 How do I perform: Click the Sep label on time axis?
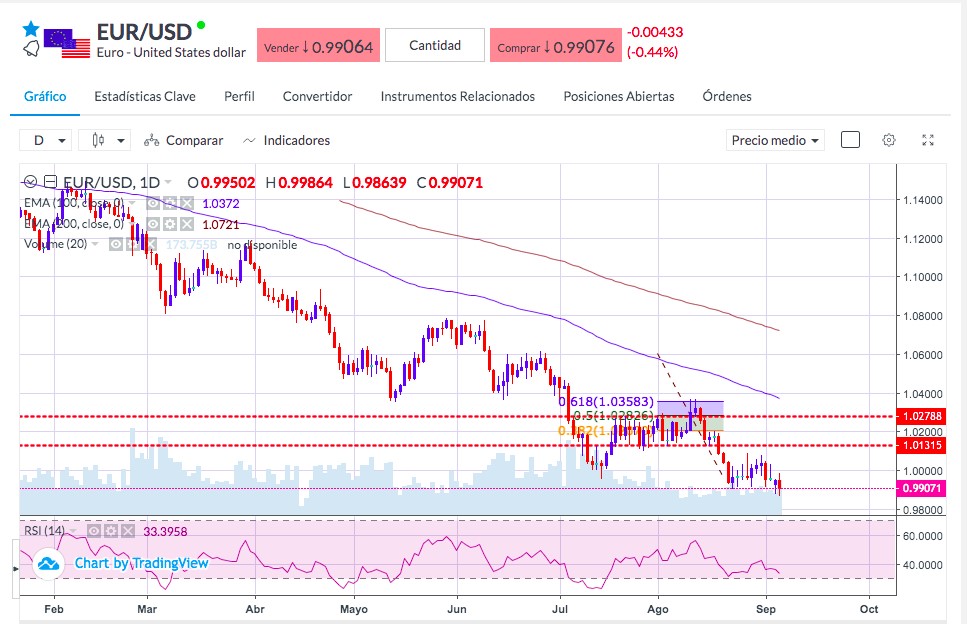tap(766, 609)
